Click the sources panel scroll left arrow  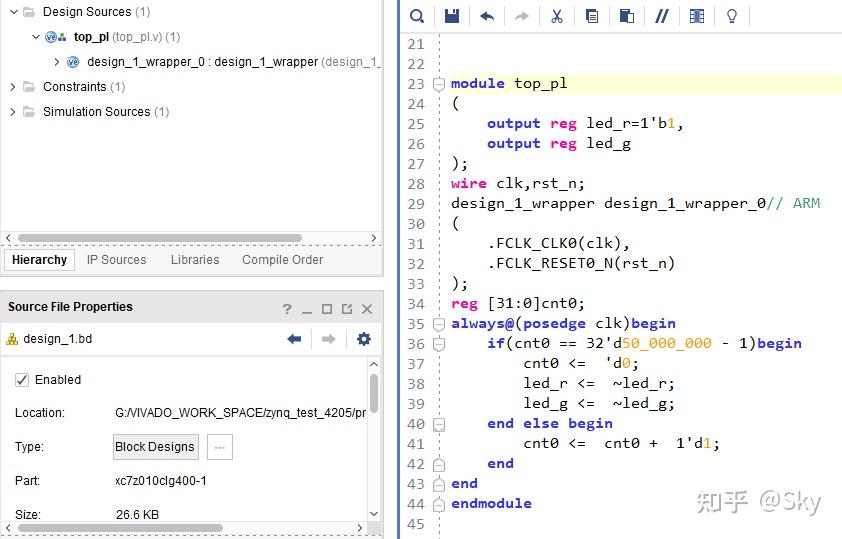(8, 238)
